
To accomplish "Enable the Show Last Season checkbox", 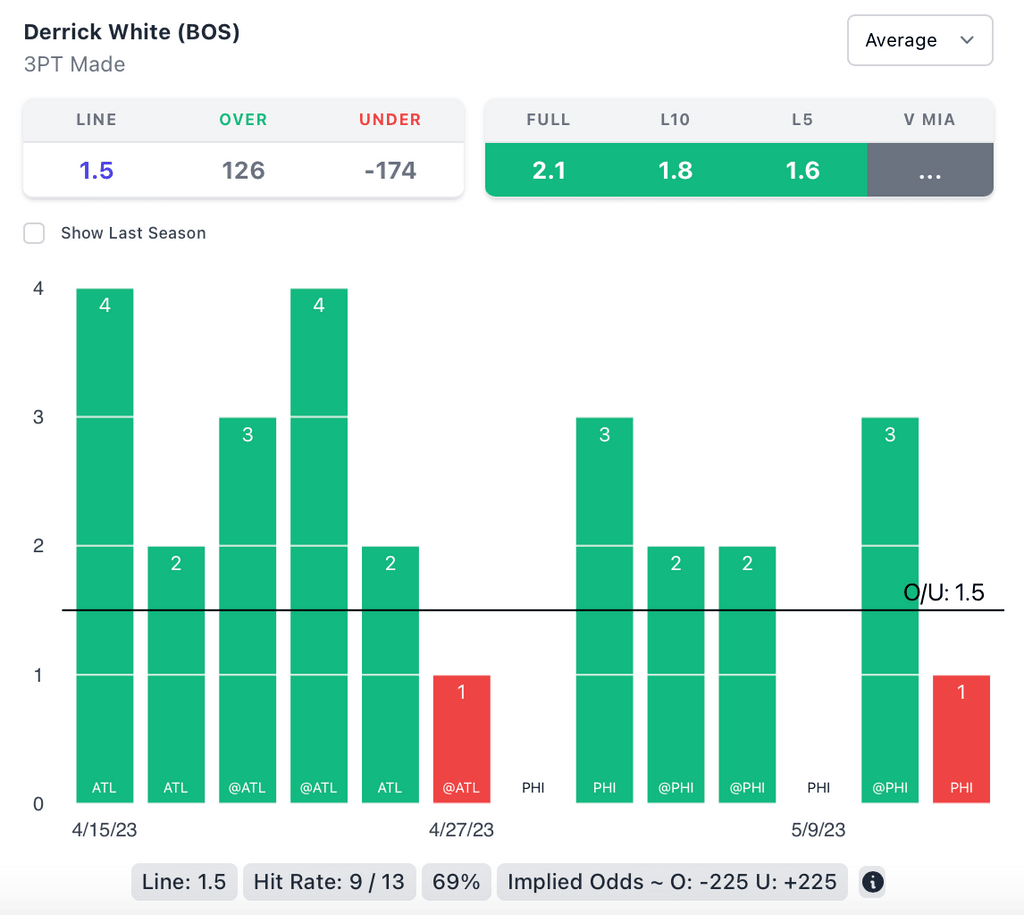I will click(x=34, y=233).
